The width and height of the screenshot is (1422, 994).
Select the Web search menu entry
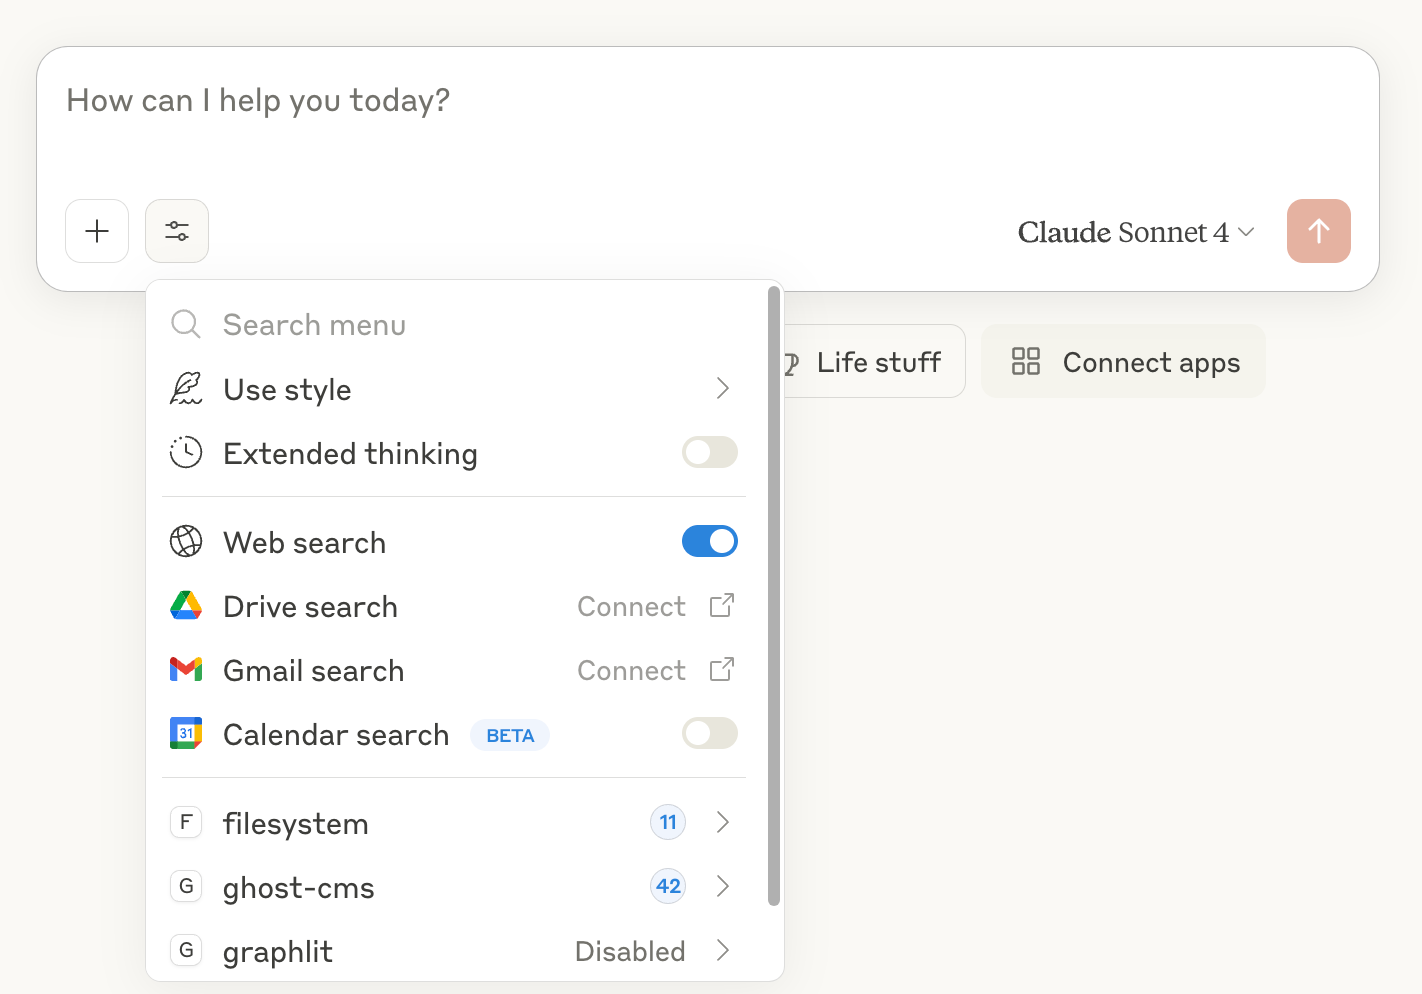point(454,541)
